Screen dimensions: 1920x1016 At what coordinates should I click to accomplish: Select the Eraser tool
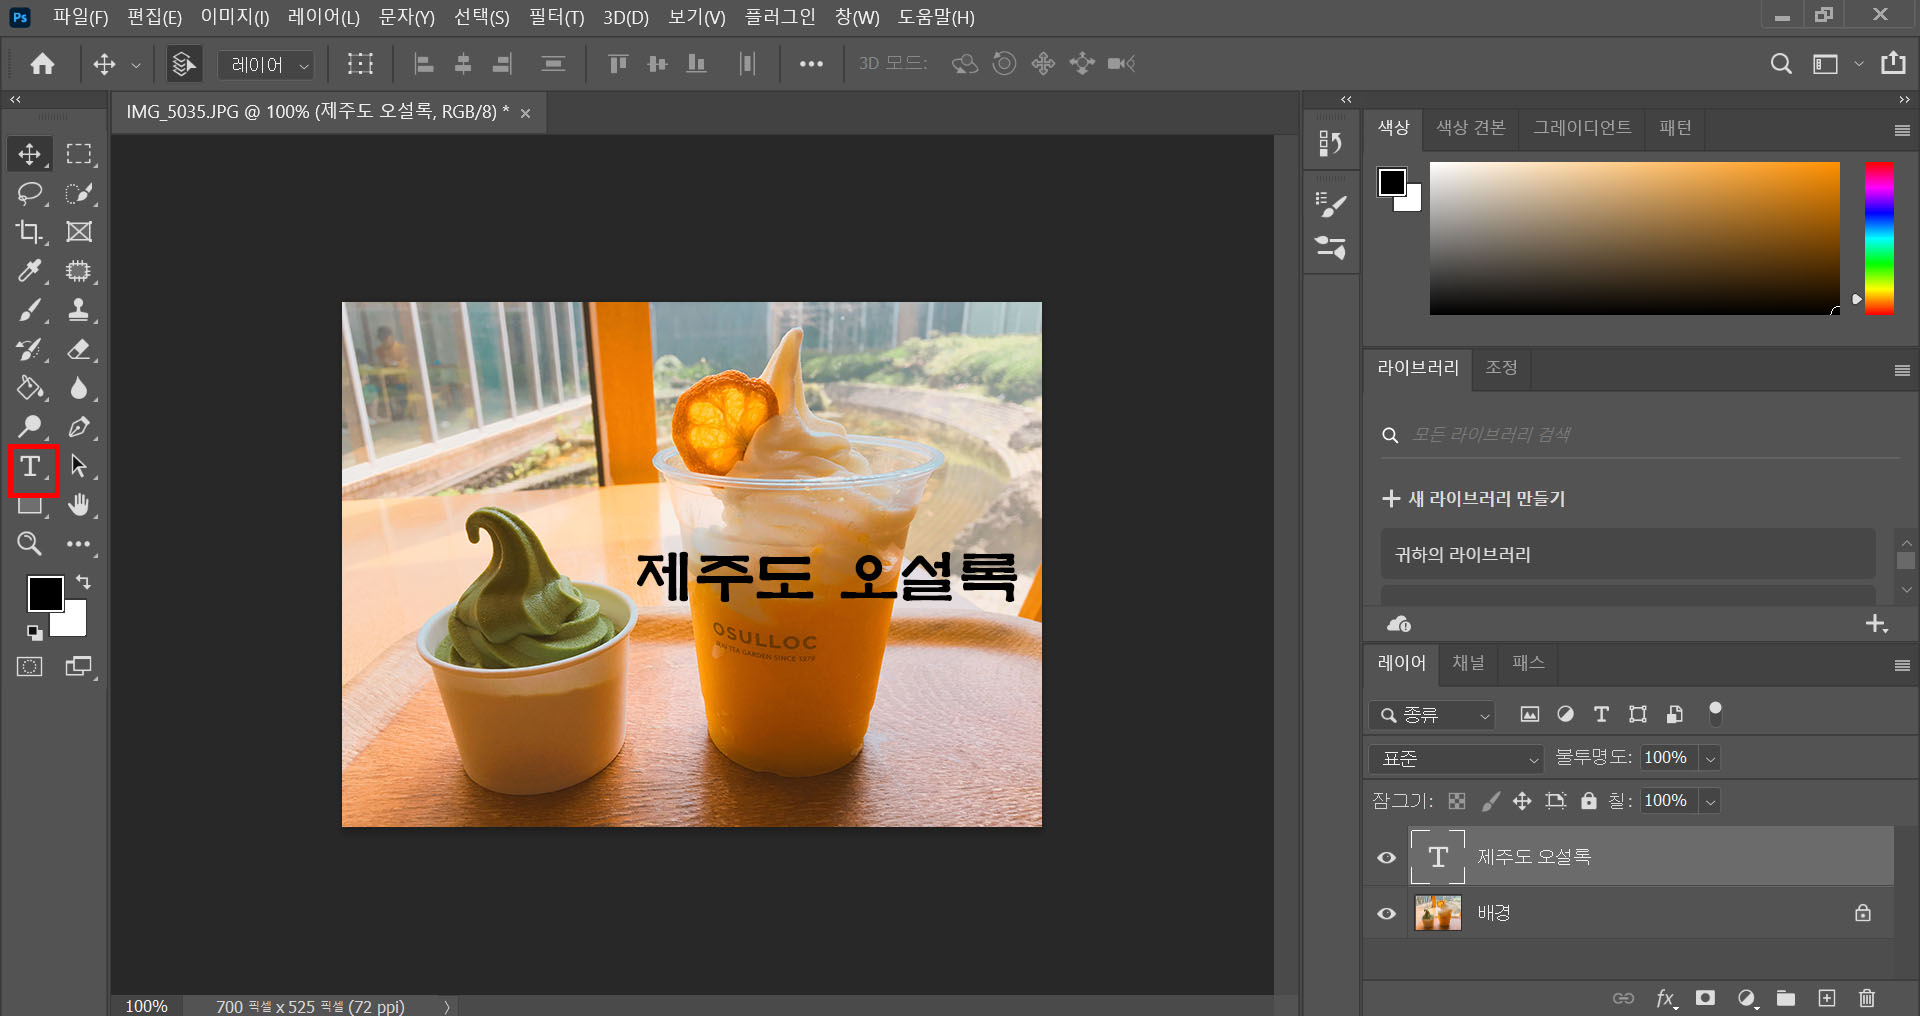(x=79, y=349)
